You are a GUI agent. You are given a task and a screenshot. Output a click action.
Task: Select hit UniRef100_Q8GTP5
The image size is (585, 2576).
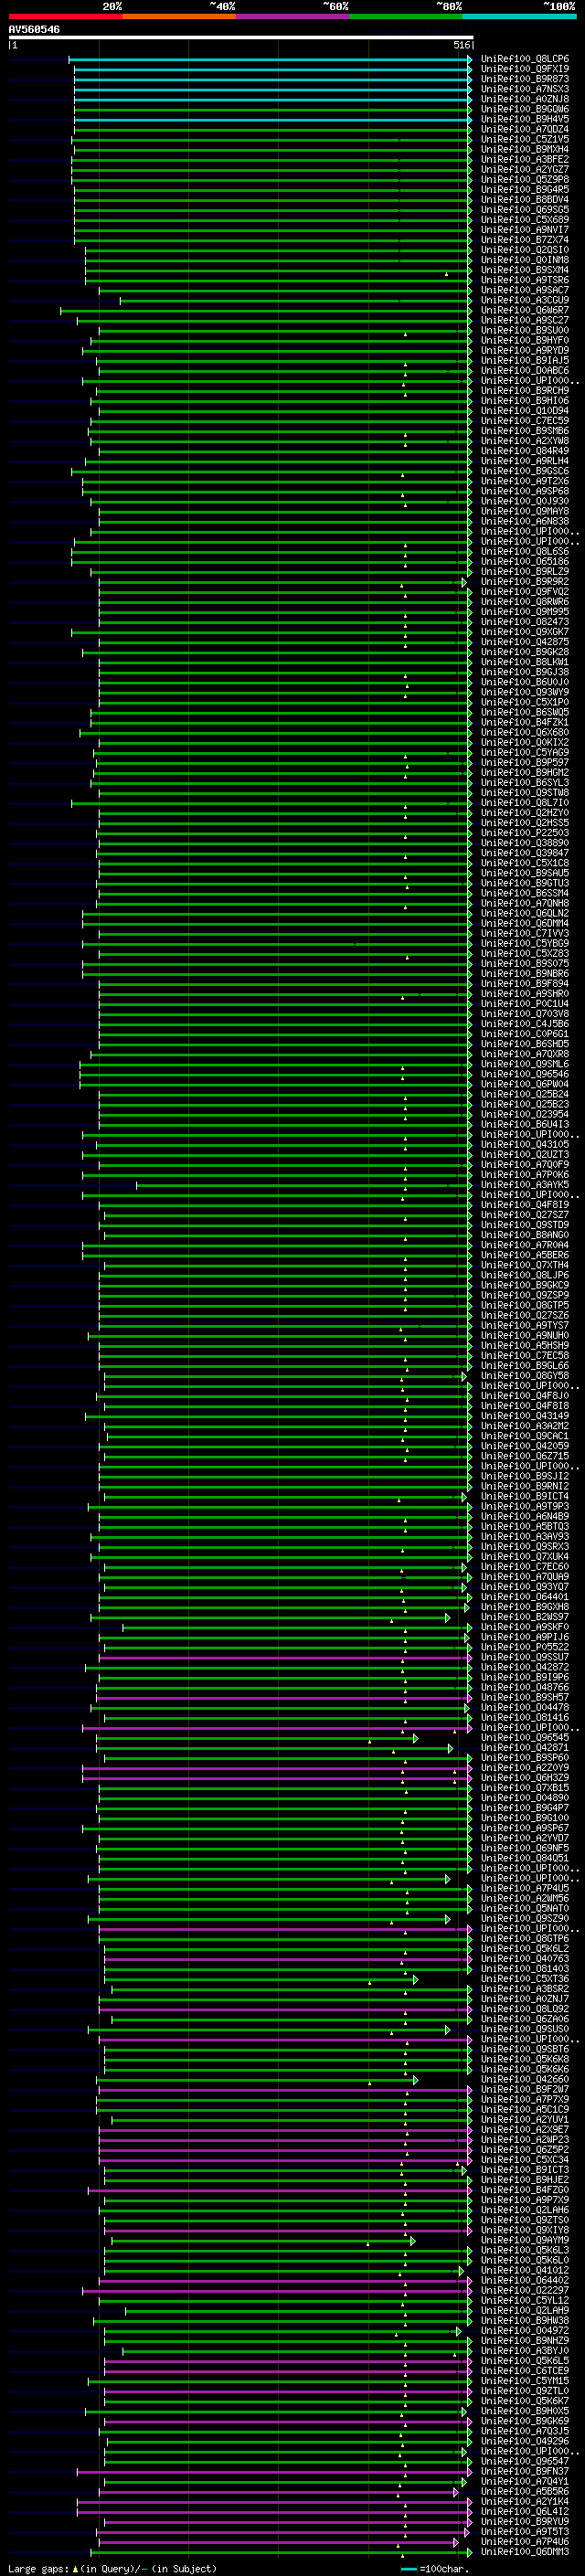coord(524,1305)
